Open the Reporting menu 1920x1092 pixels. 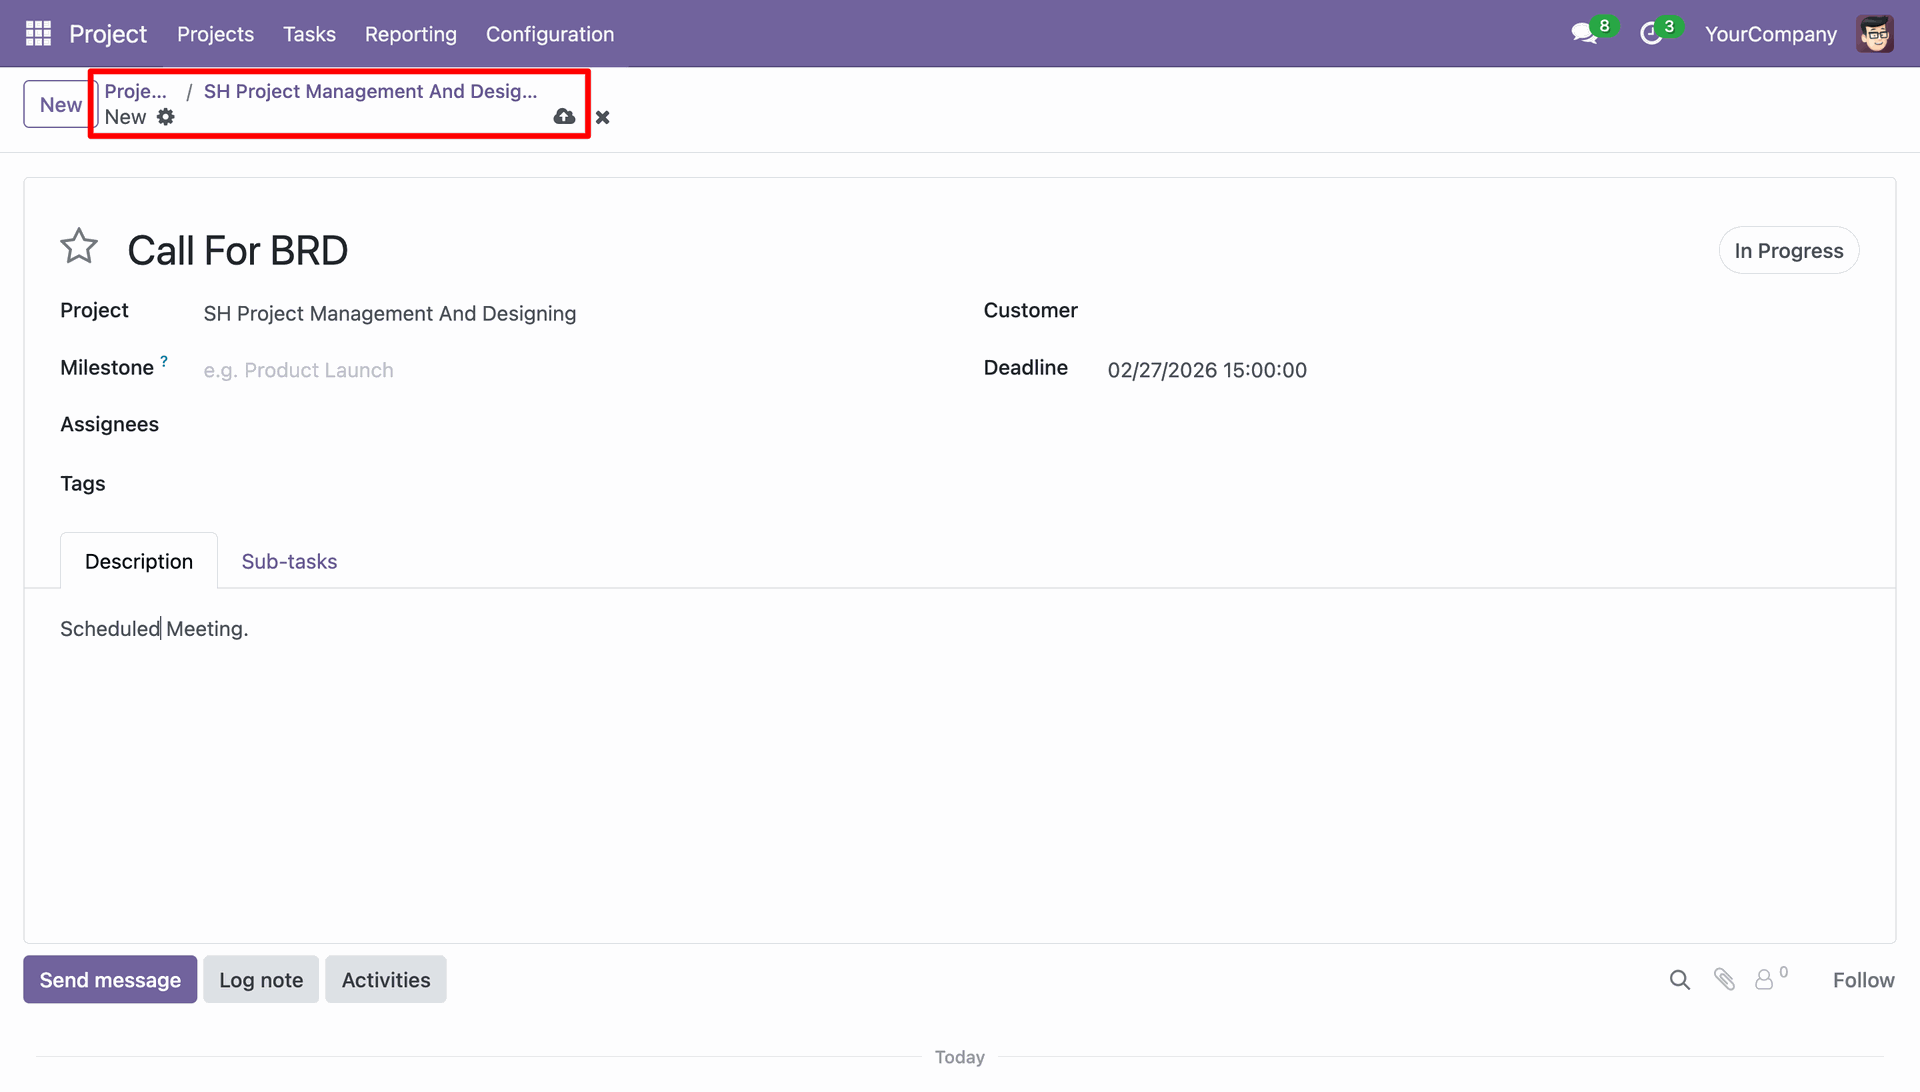tap(411, 34)
